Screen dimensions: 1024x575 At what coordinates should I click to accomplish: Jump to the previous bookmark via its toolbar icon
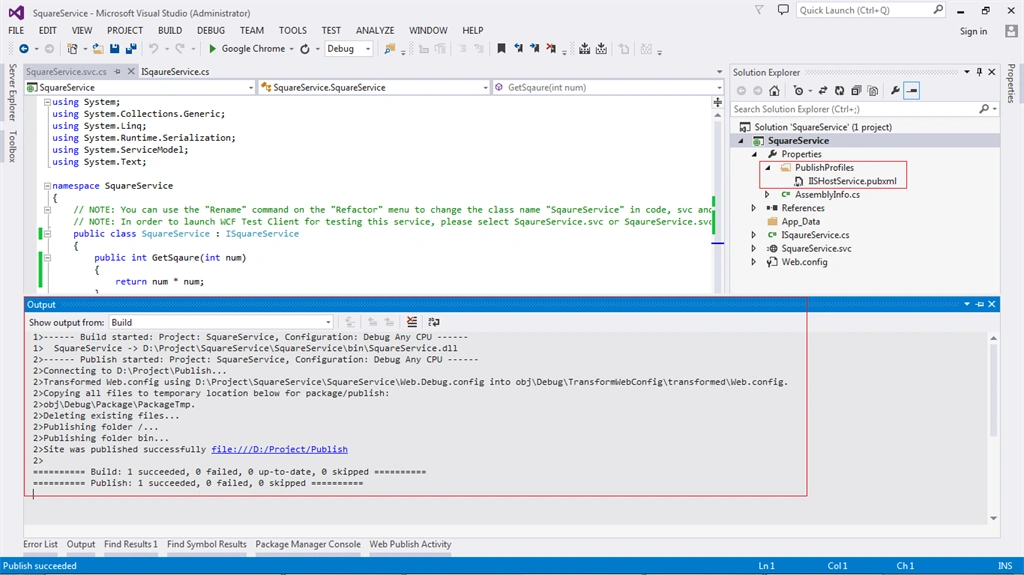[519, 49]
